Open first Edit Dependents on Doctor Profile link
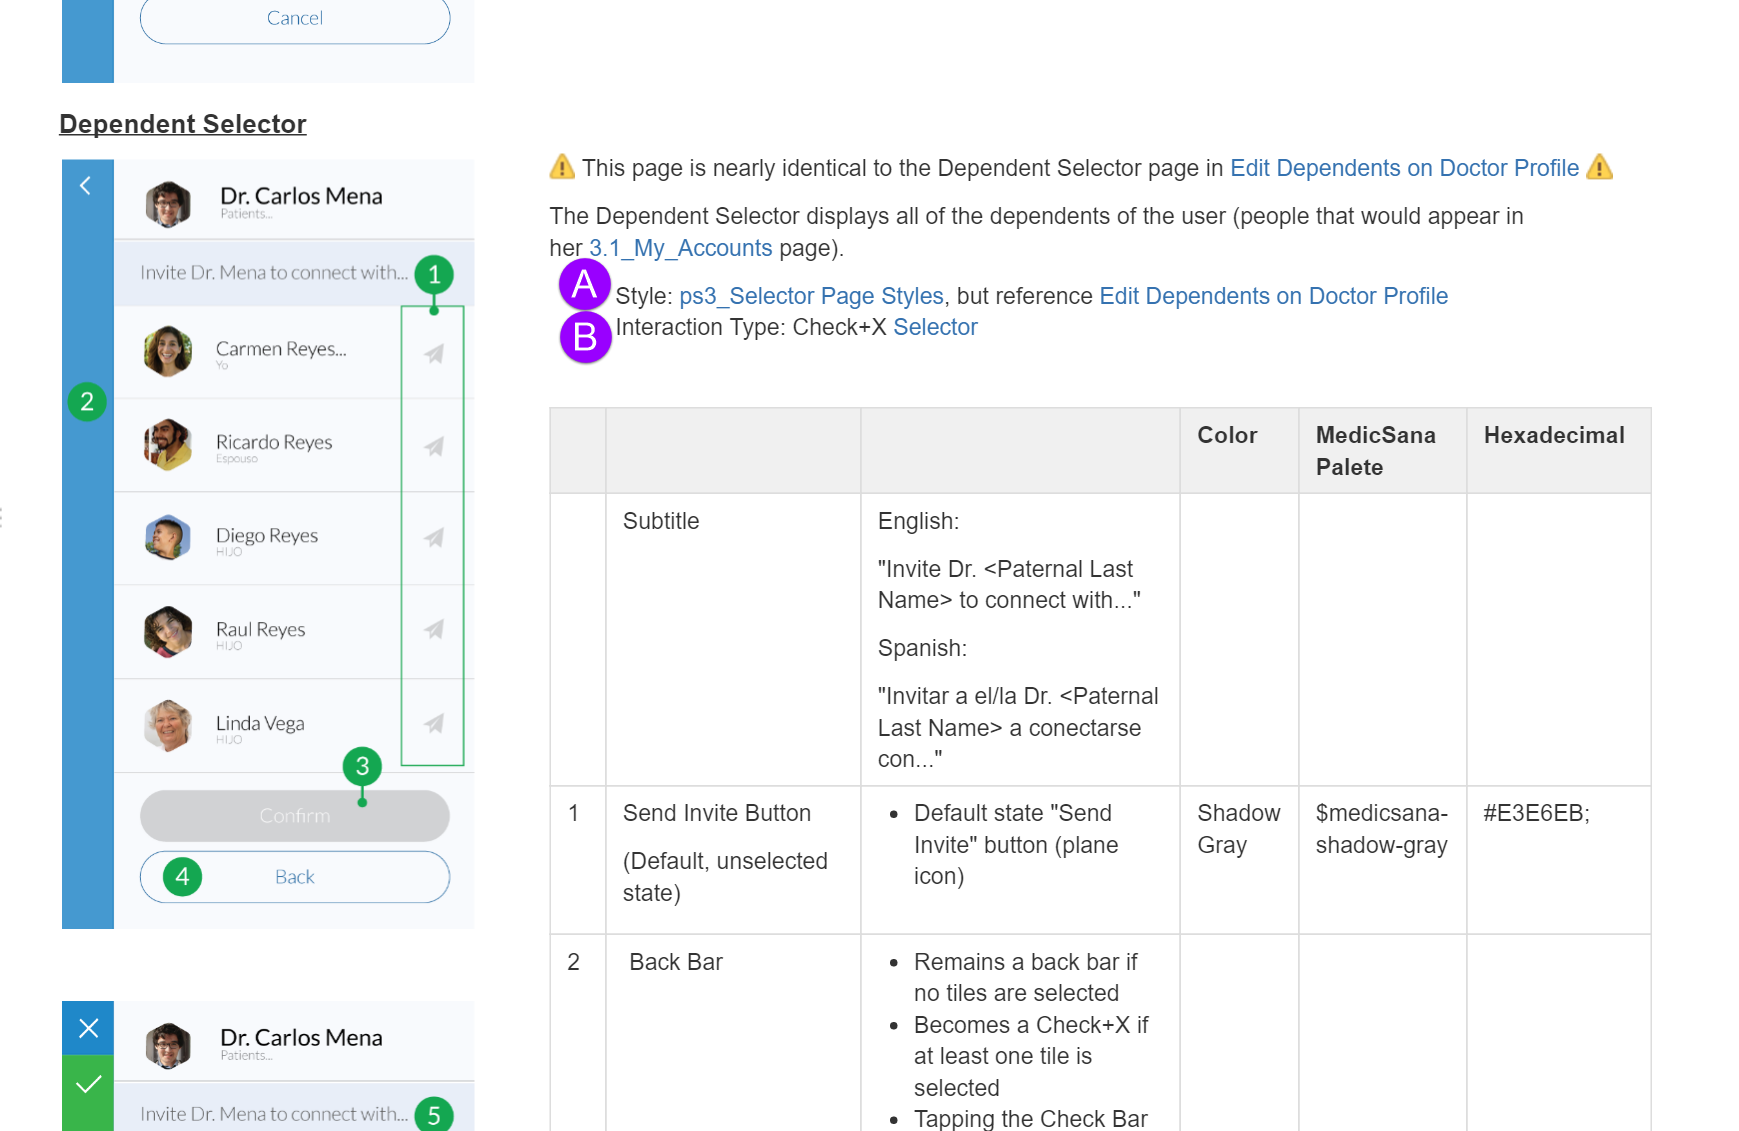The height and width of the screenshot is (1131, 1739). point(1404,168)
